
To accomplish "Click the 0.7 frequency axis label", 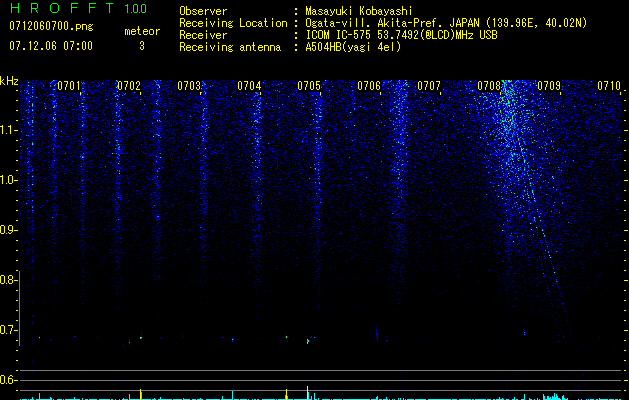I will click(x=8, y=330).
